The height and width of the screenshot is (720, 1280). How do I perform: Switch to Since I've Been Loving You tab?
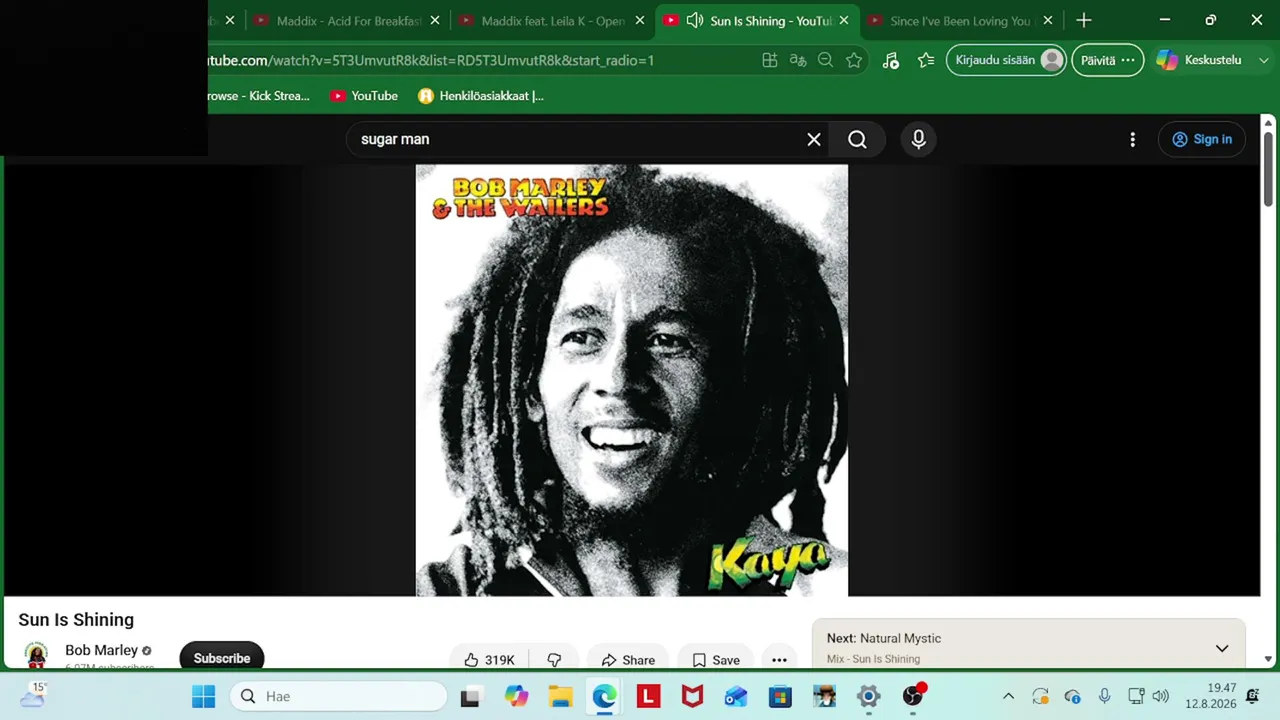click(959, 21)
